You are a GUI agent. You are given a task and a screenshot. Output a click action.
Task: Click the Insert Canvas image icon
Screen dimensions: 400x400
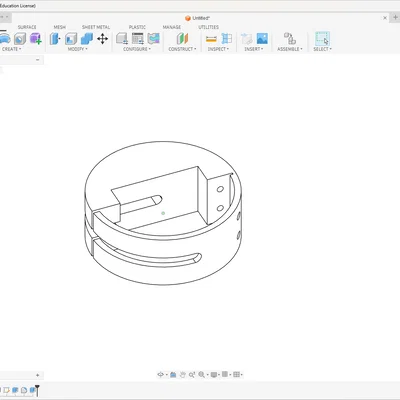(x=262, y=39)
